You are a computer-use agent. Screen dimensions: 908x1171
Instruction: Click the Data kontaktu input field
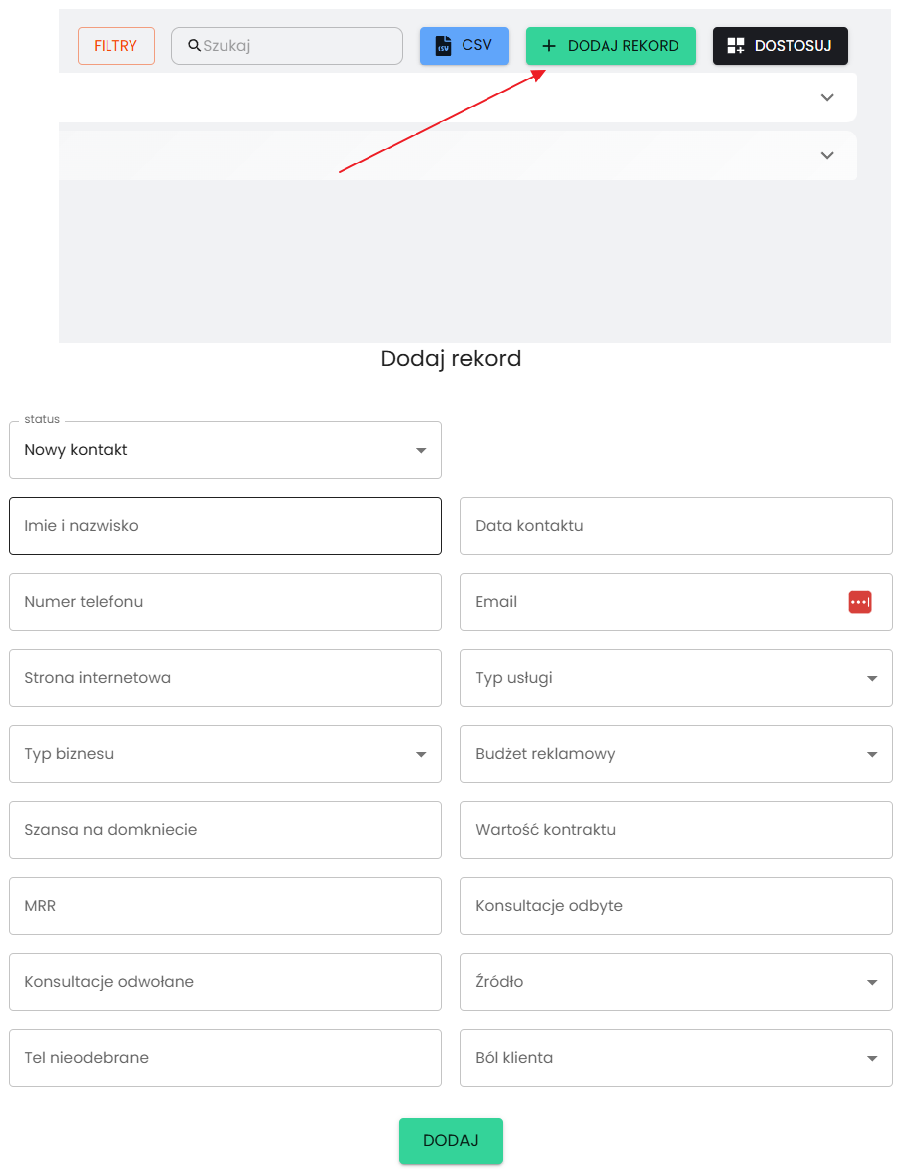click(676, 526)
